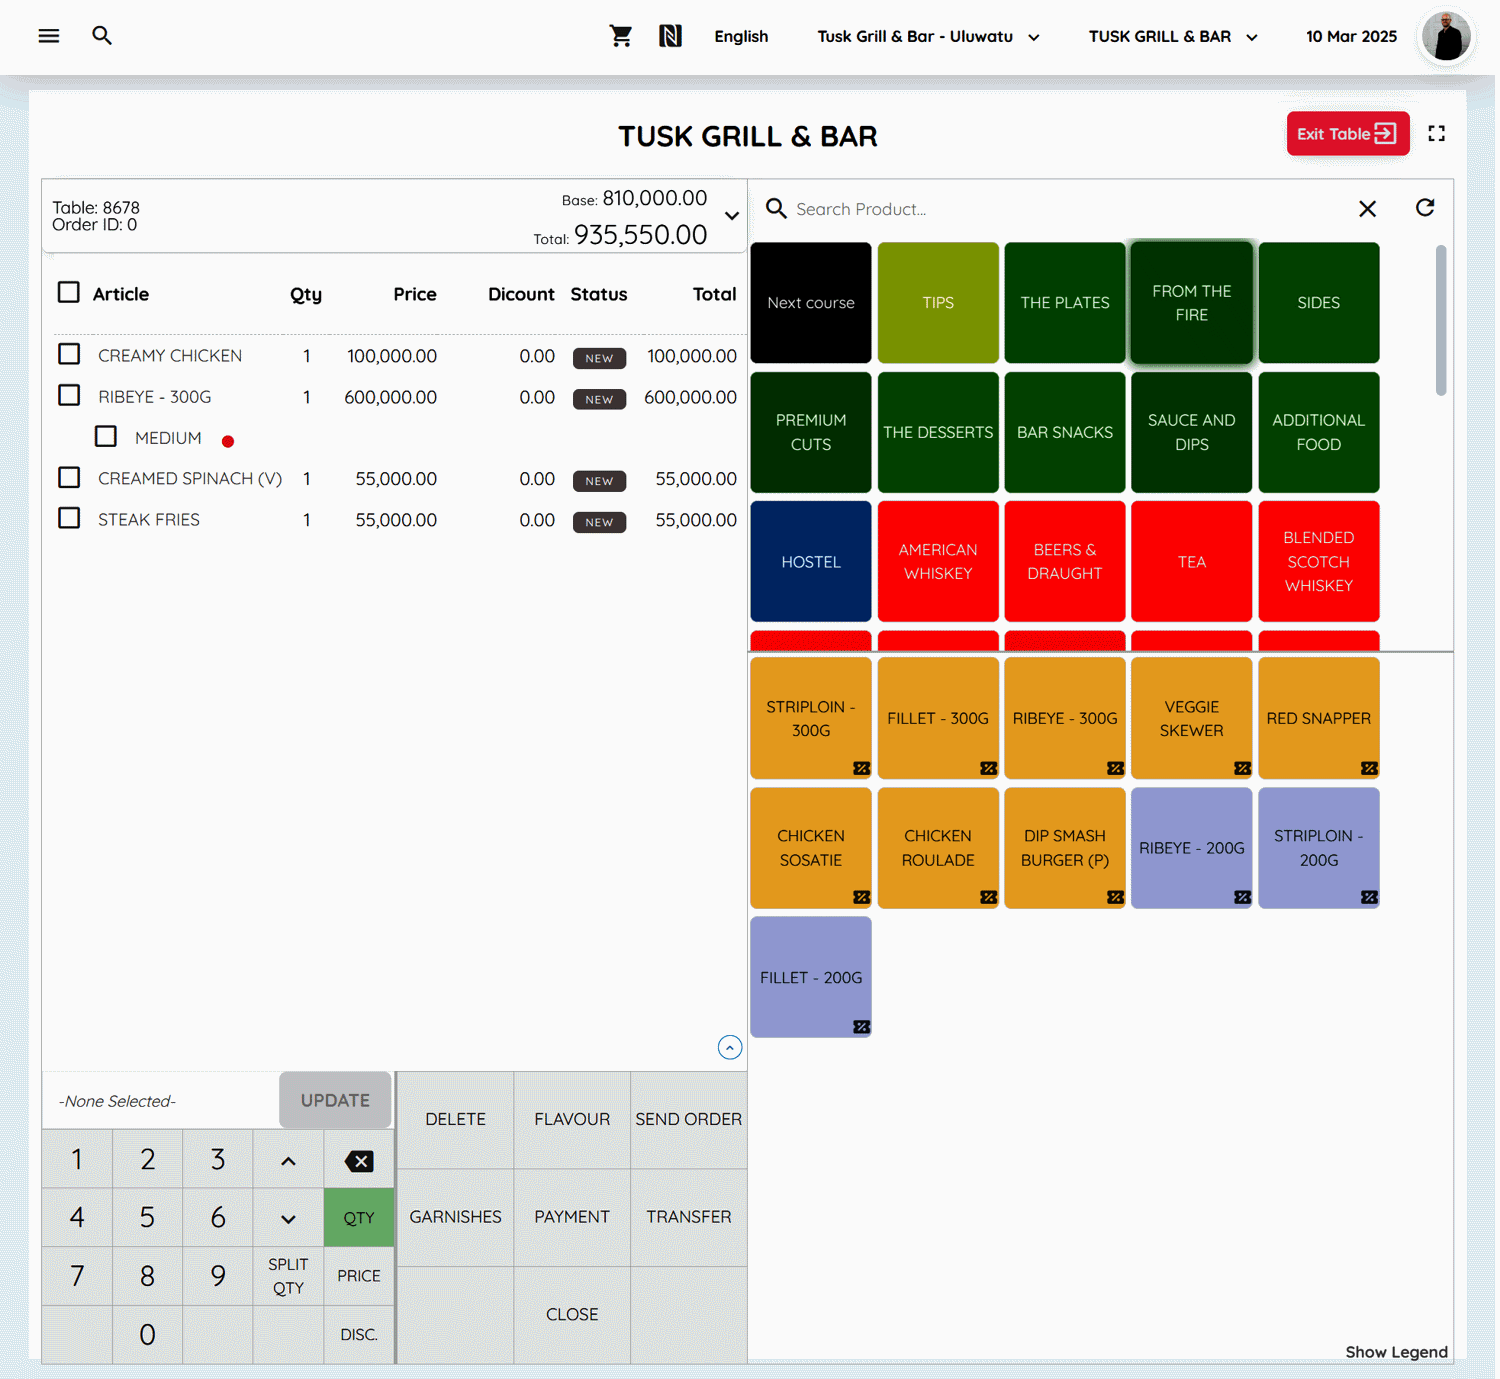Screen dimensions: 1500x1379
Task: Check the STEAK FRIES checkbox
Action: (x=68, y=517)
